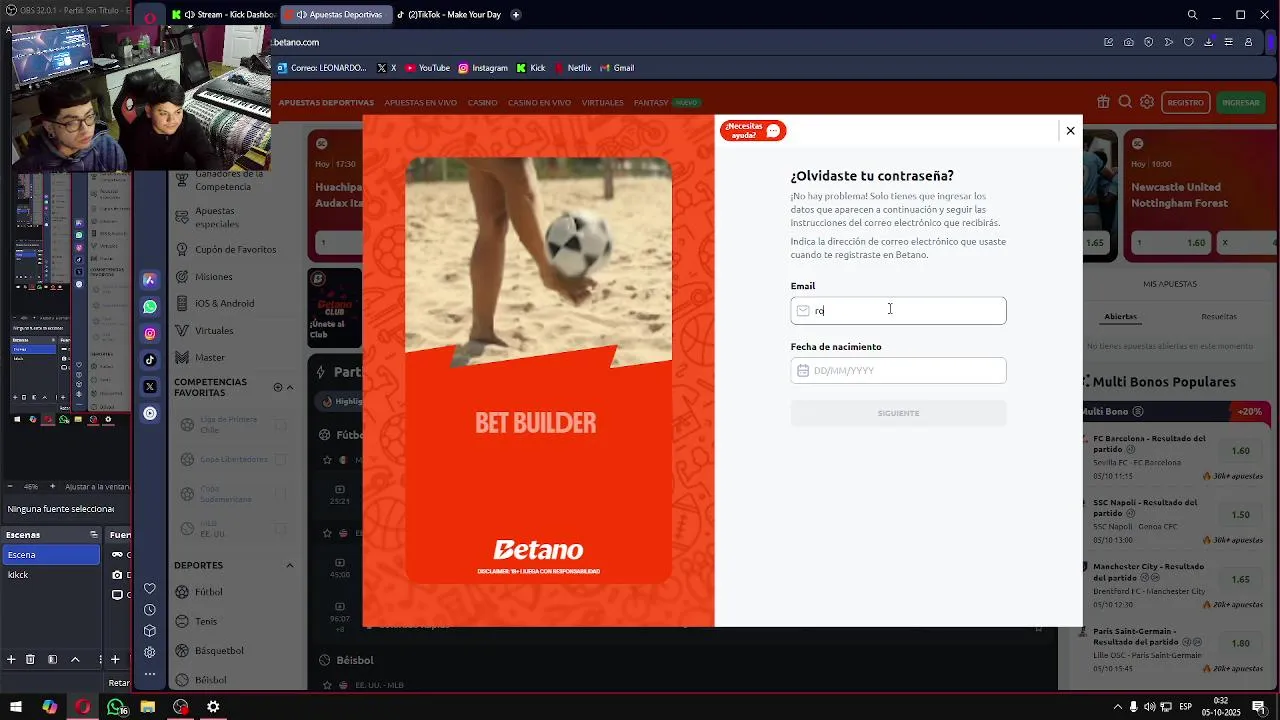Open Instagram in the Opera sidebar
Image resolution: width=1280 pixels, height=720 pixels.
coord(150,334)
